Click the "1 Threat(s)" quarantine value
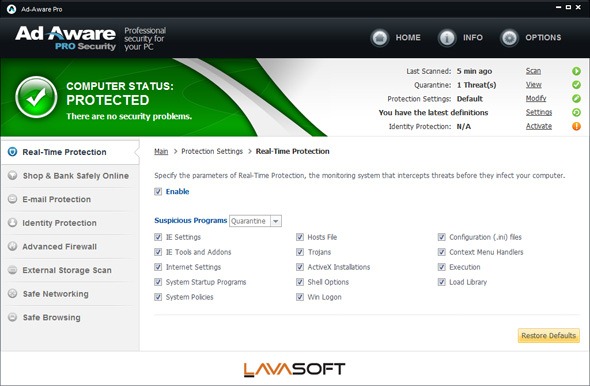 point(476,85)
